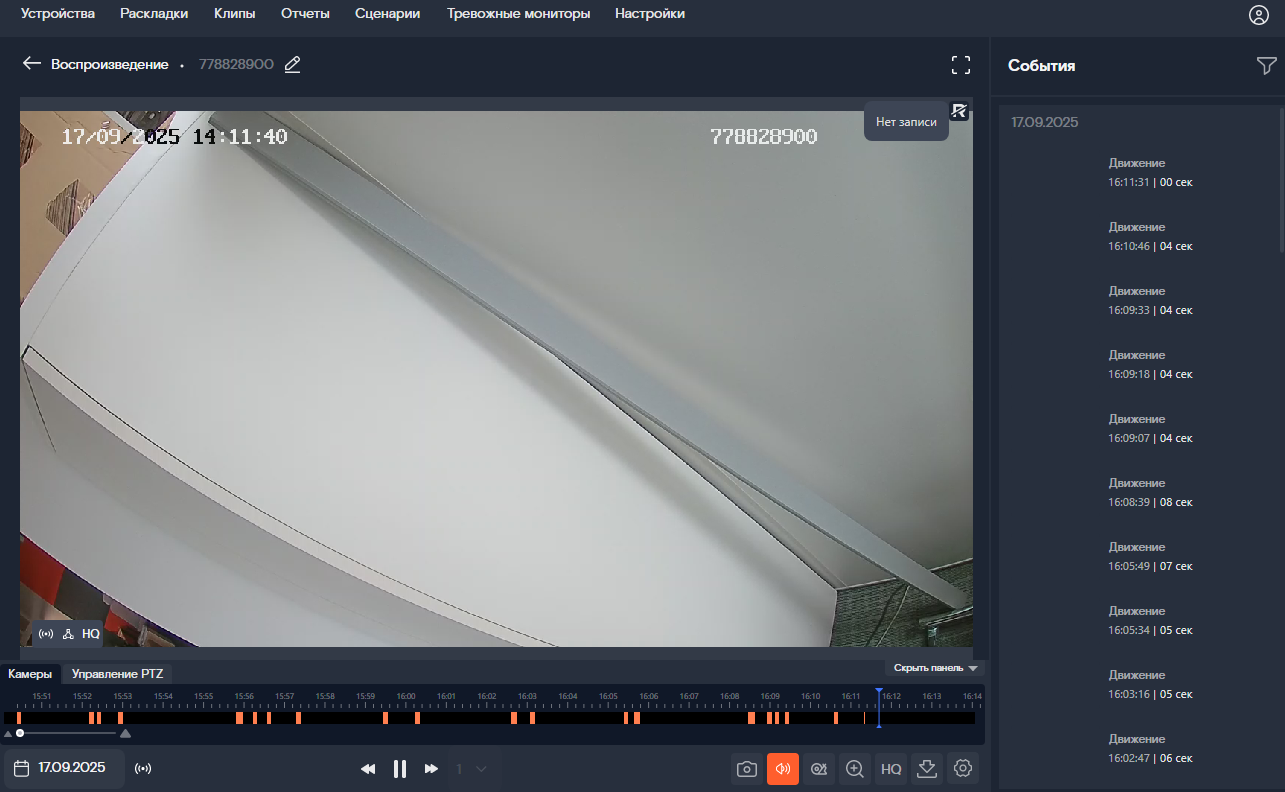
Task: Click the Воспроизведение title
Action: (110, 64)
